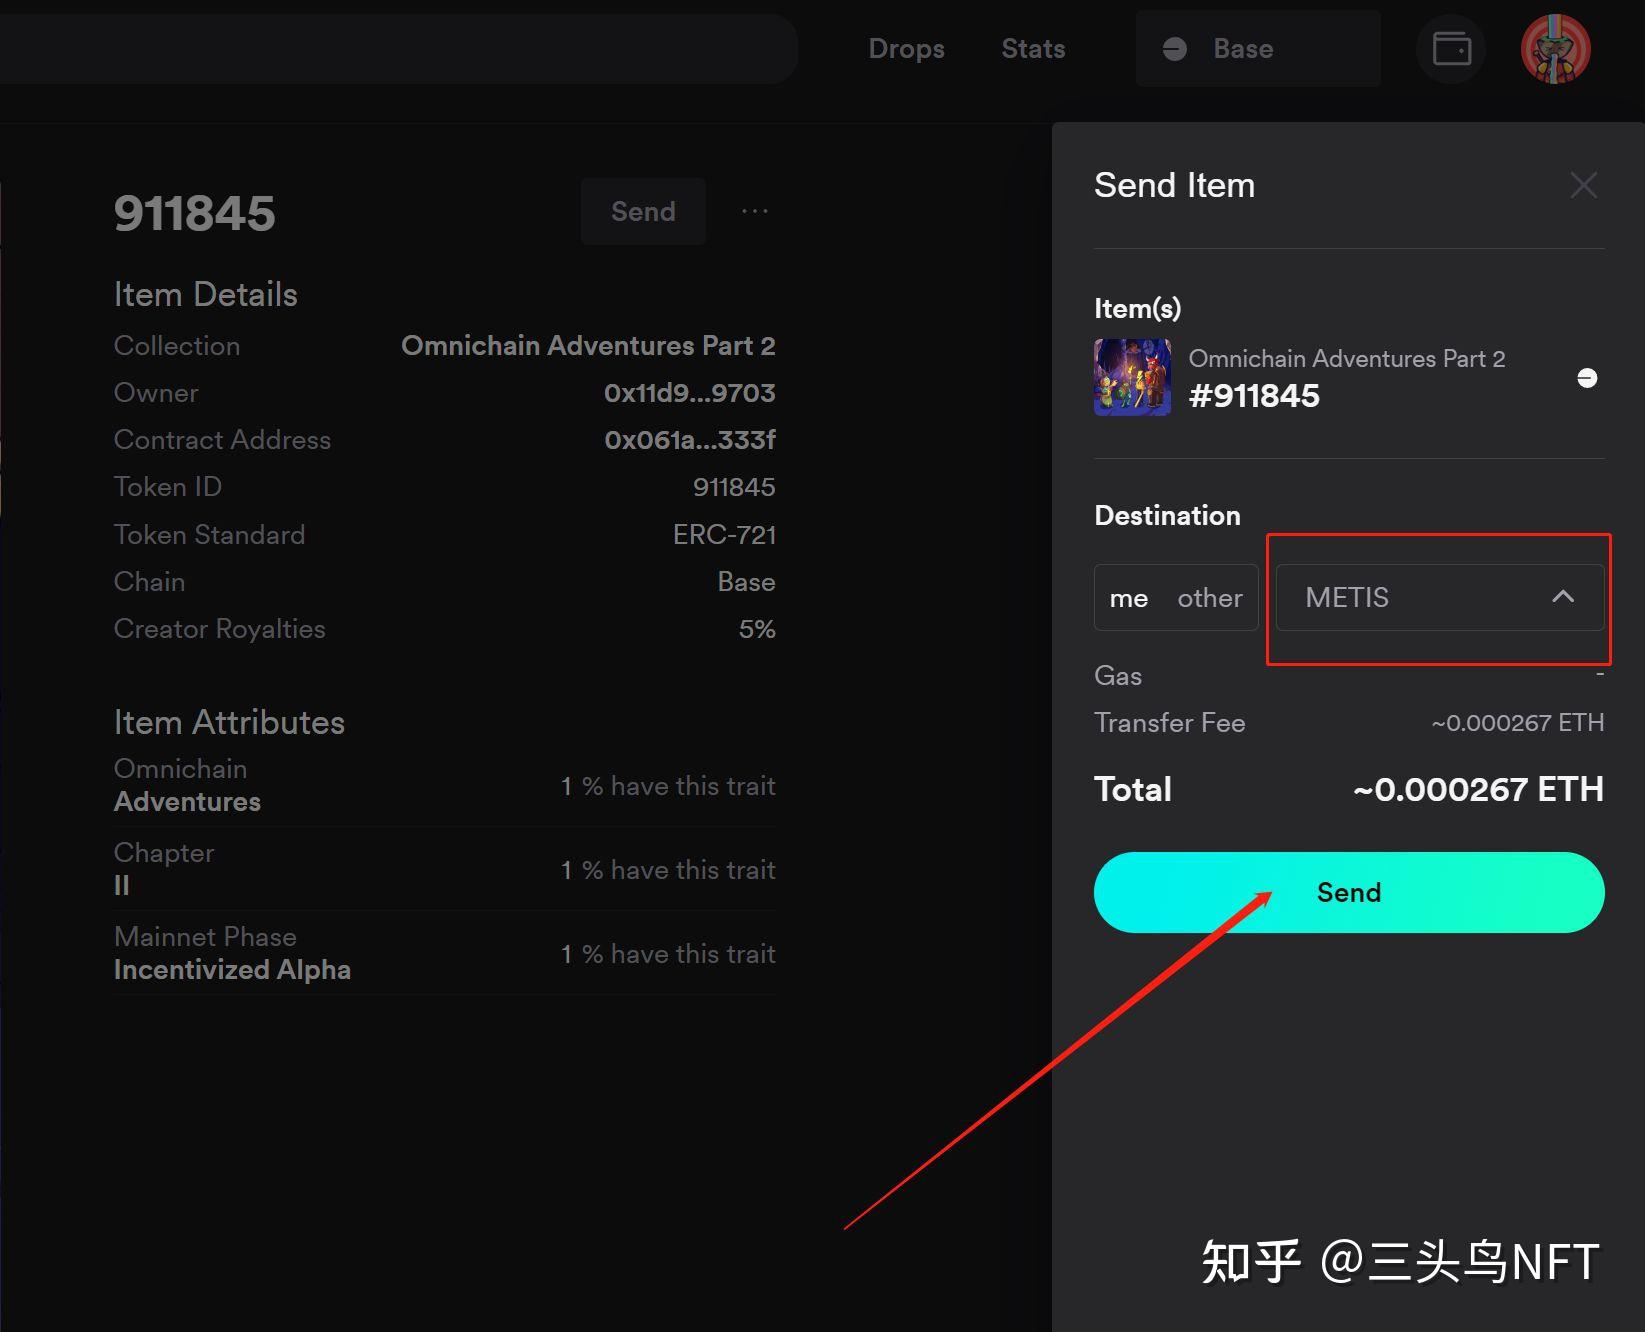Open the wallet icon in header
The width and height of the screenshot is (1645, 1332).
tap(1451, 49)
